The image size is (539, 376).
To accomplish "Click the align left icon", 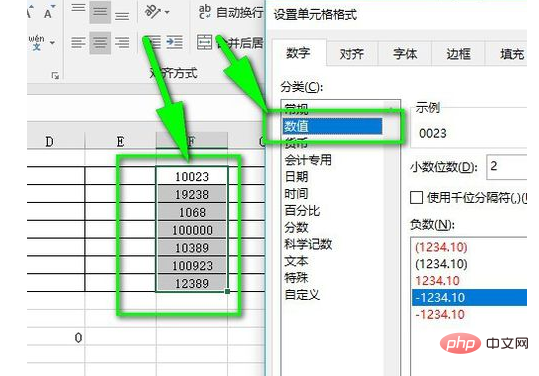I will coord(78,43).
